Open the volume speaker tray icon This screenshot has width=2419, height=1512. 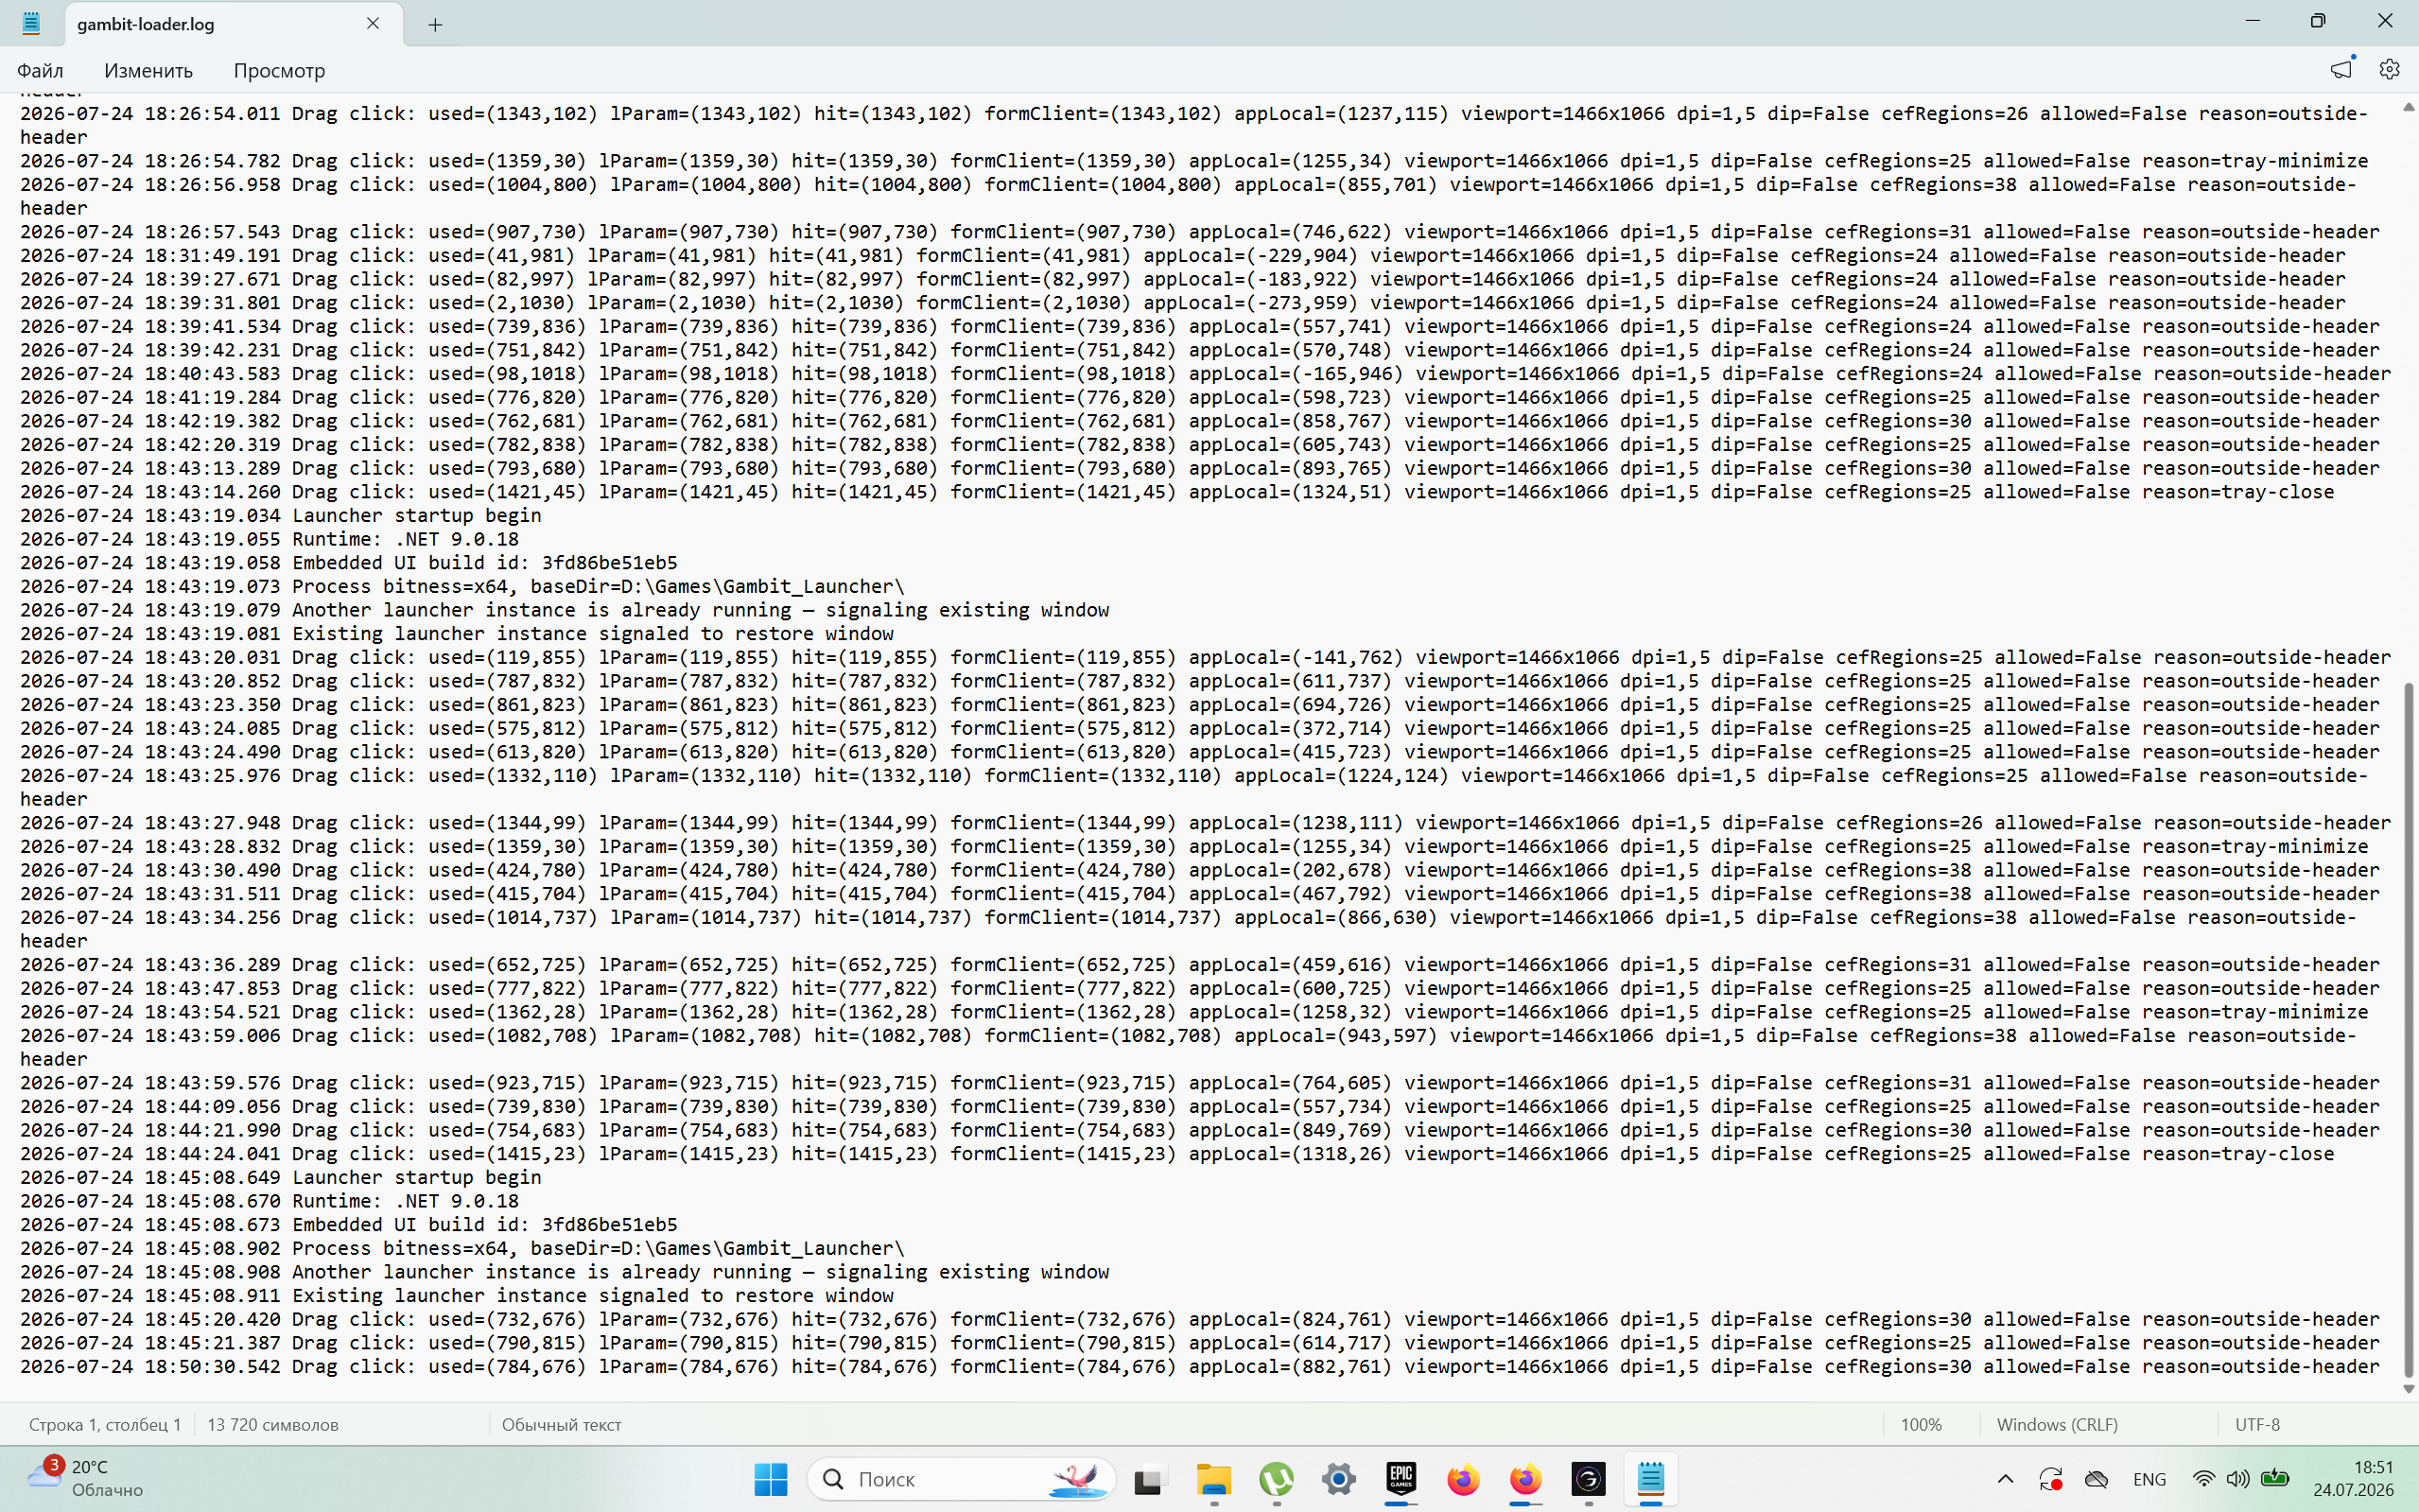pos(2238,1478)
